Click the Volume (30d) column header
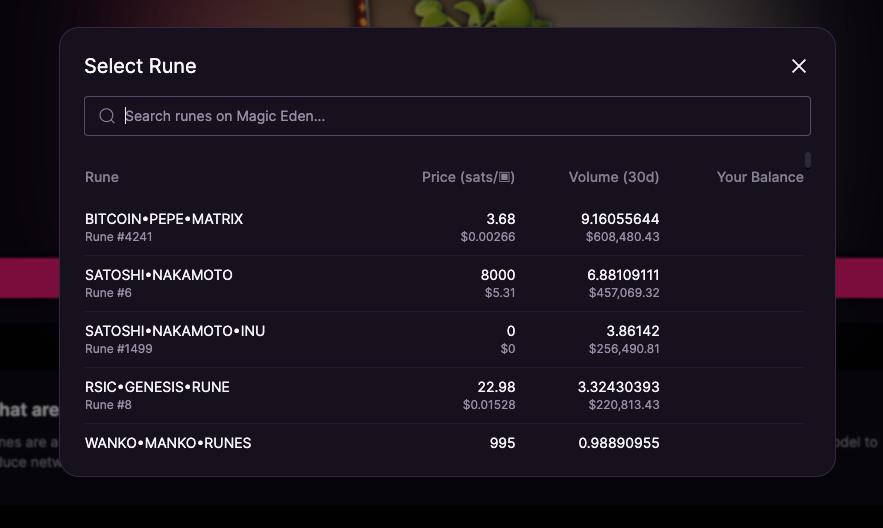 click(x=614, y=177)
